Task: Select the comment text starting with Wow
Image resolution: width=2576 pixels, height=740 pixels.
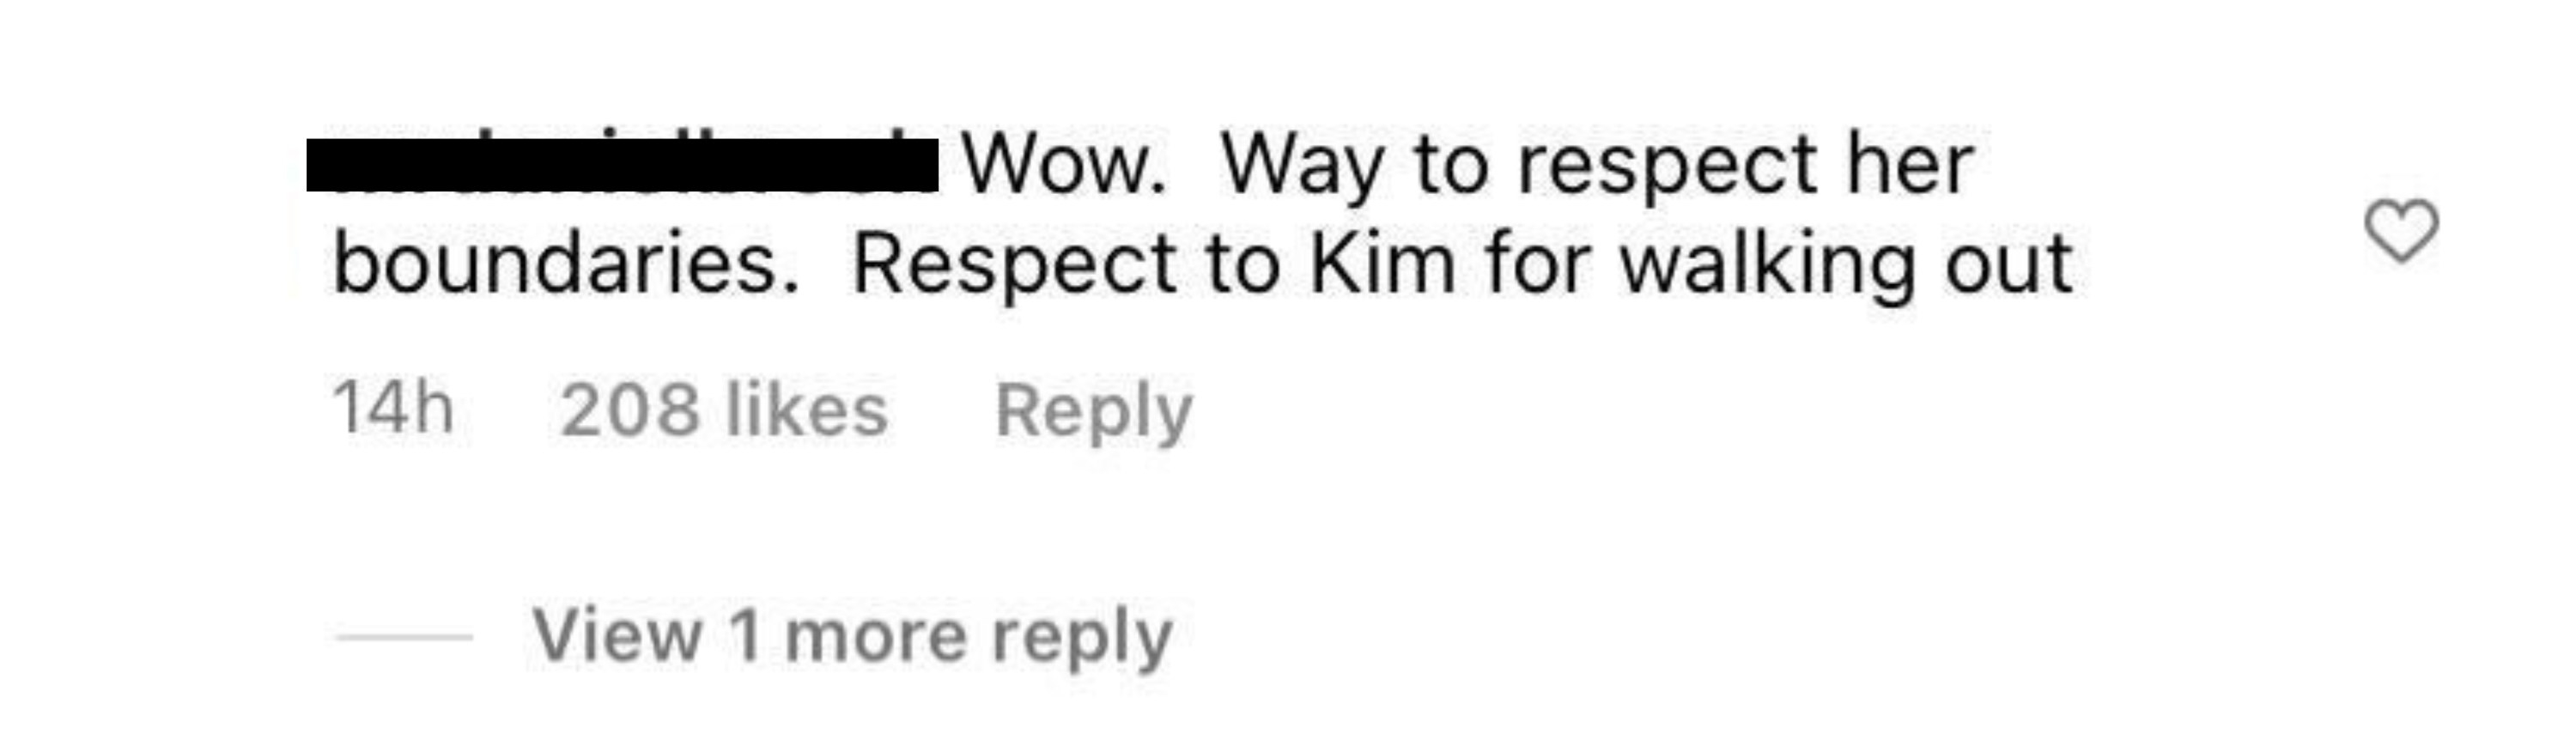Action: (1203, 215)
